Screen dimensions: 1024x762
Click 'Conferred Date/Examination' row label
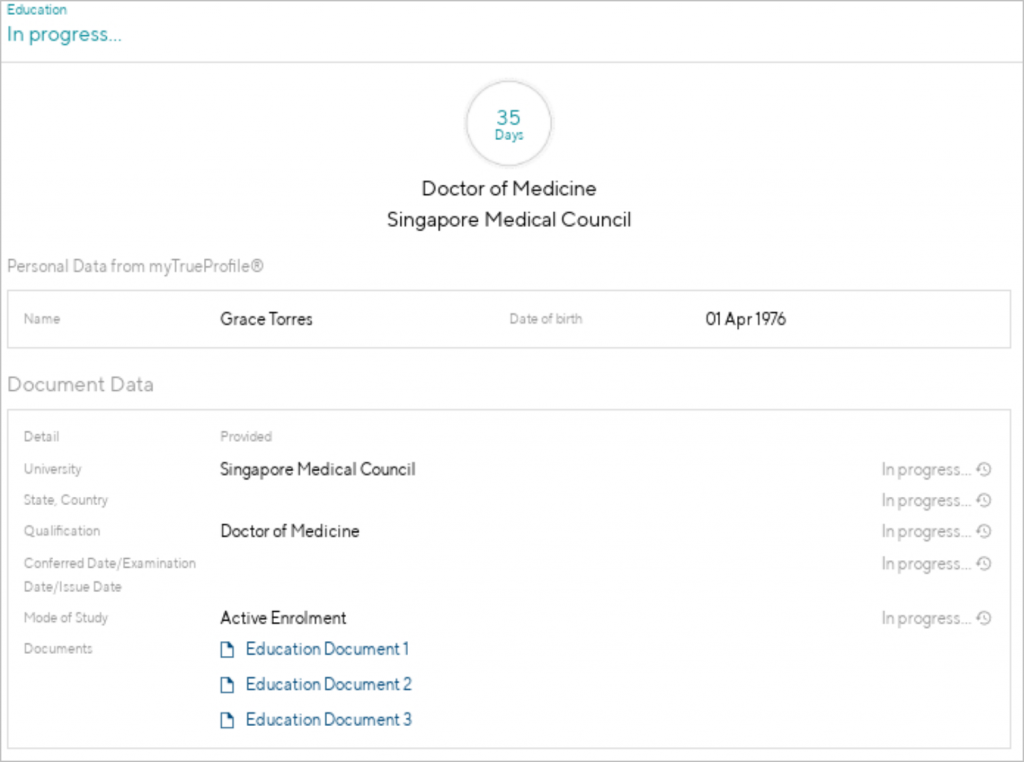point(110,563)
